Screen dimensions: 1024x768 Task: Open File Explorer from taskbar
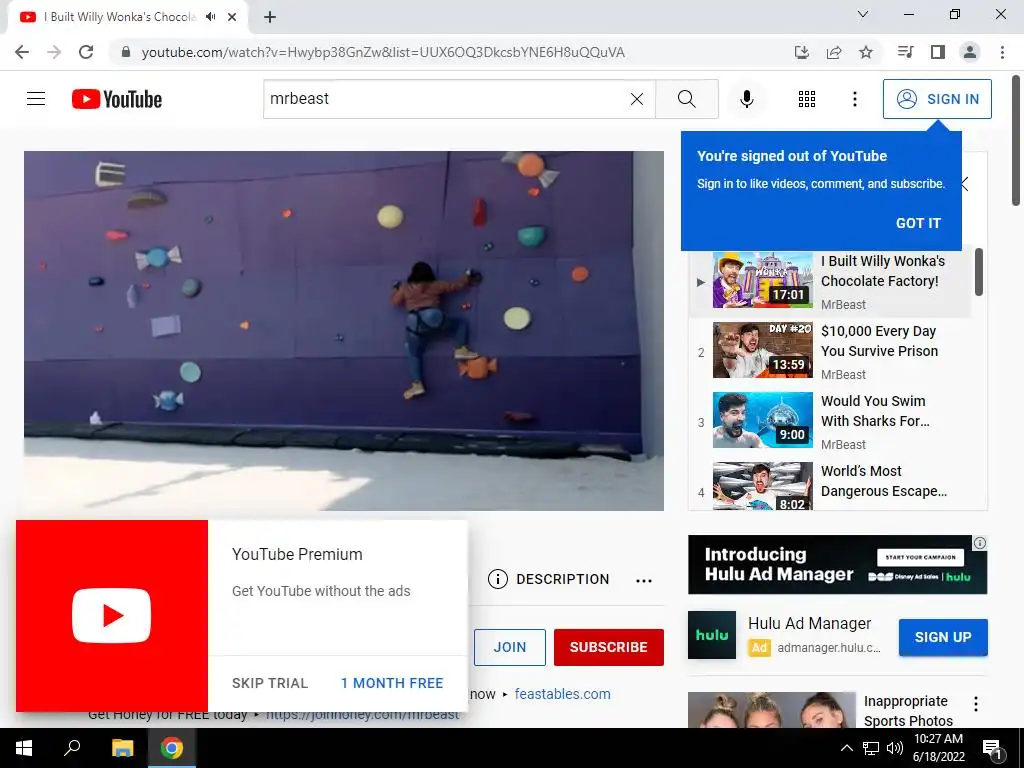(x=122, y=748)
